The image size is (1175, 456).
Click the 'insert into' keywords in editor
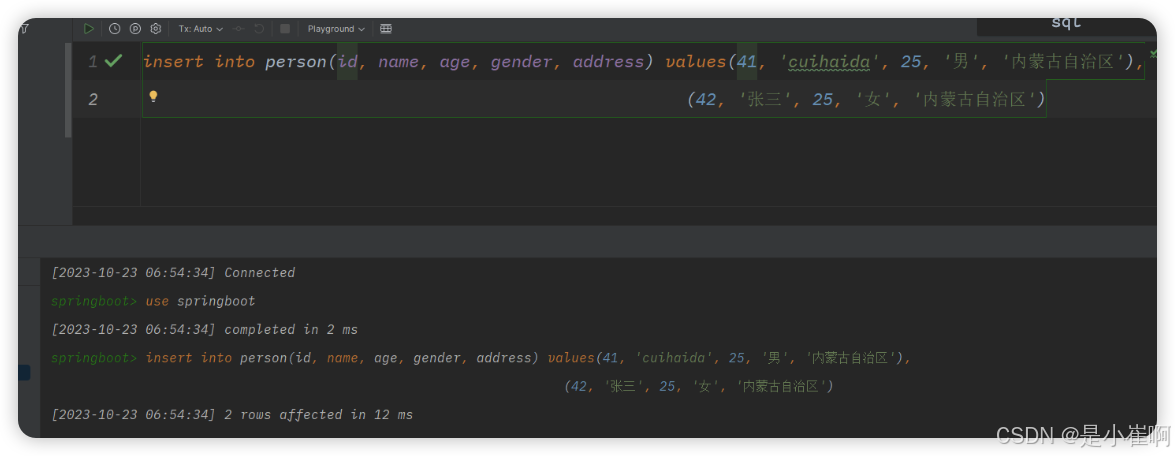pyautogui.click(x=199, y=61)
